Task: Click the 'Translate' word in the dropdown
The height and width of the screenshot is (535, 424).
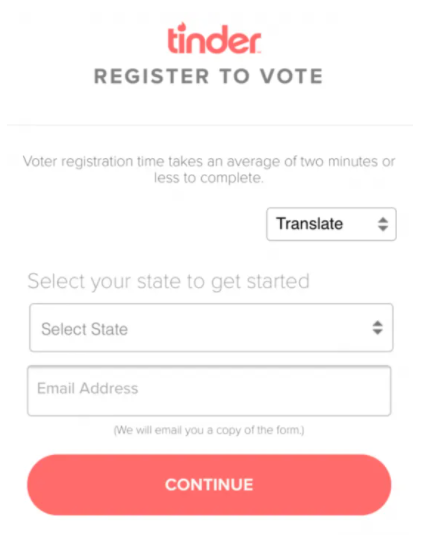Action: 309,224
